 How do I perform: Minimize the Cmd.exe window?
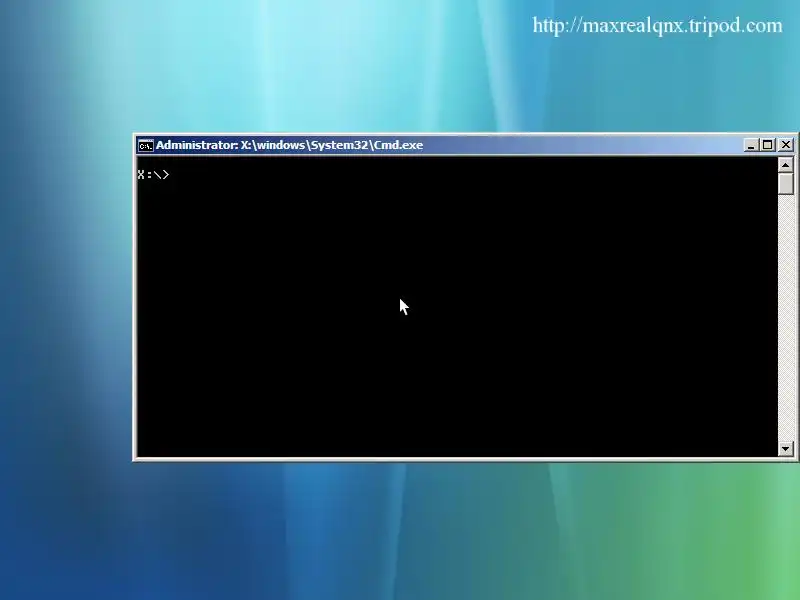(750, 145)
